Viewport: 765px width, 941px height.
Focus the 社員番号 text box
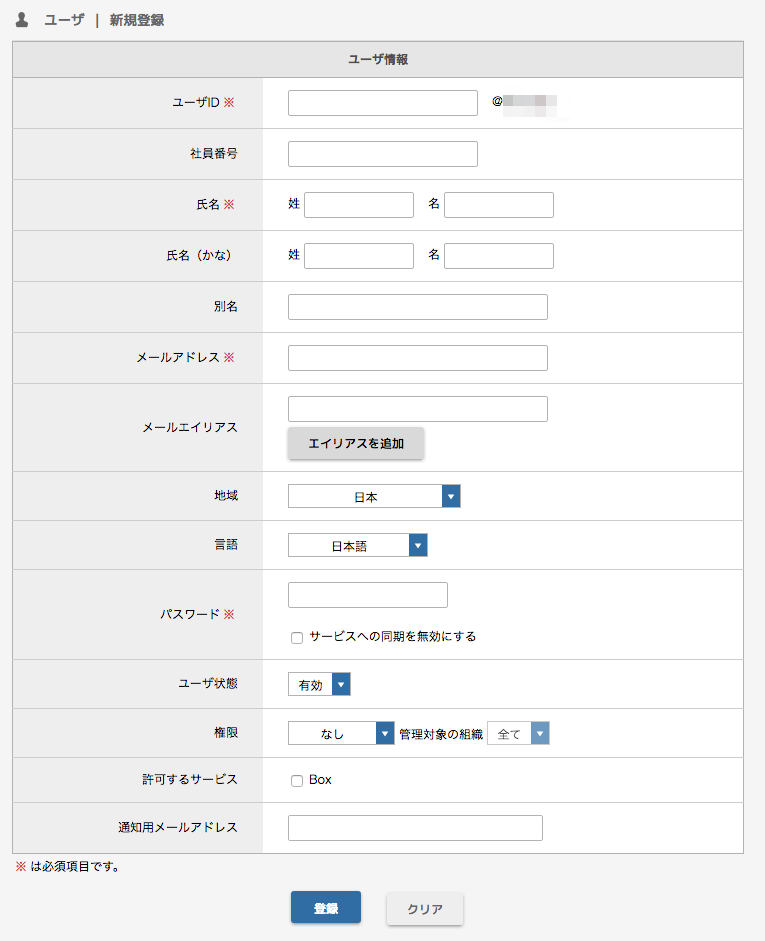click(x=383, y=154)
